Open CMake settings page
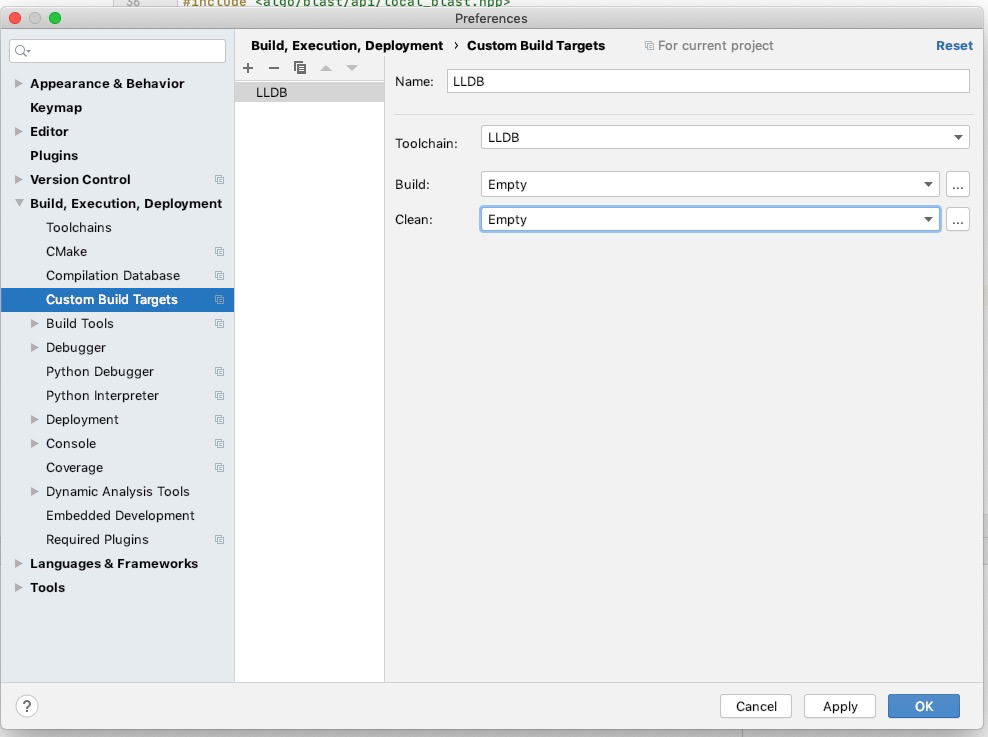The height and width of the screenshot is (737, 988). pos(67,251)
